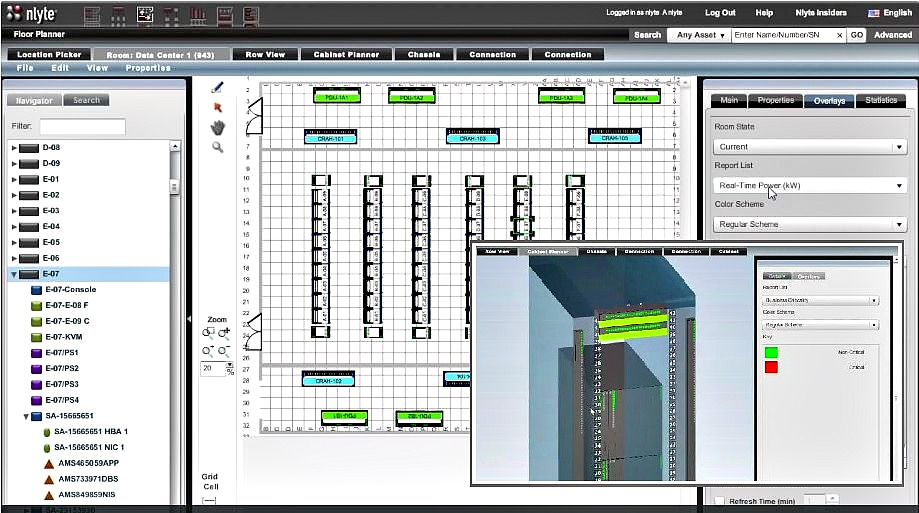Viewport: 919px width, 513px height.
Task: Click the PDU-1A1 unit on floor plan
Action: click(337, 97)
